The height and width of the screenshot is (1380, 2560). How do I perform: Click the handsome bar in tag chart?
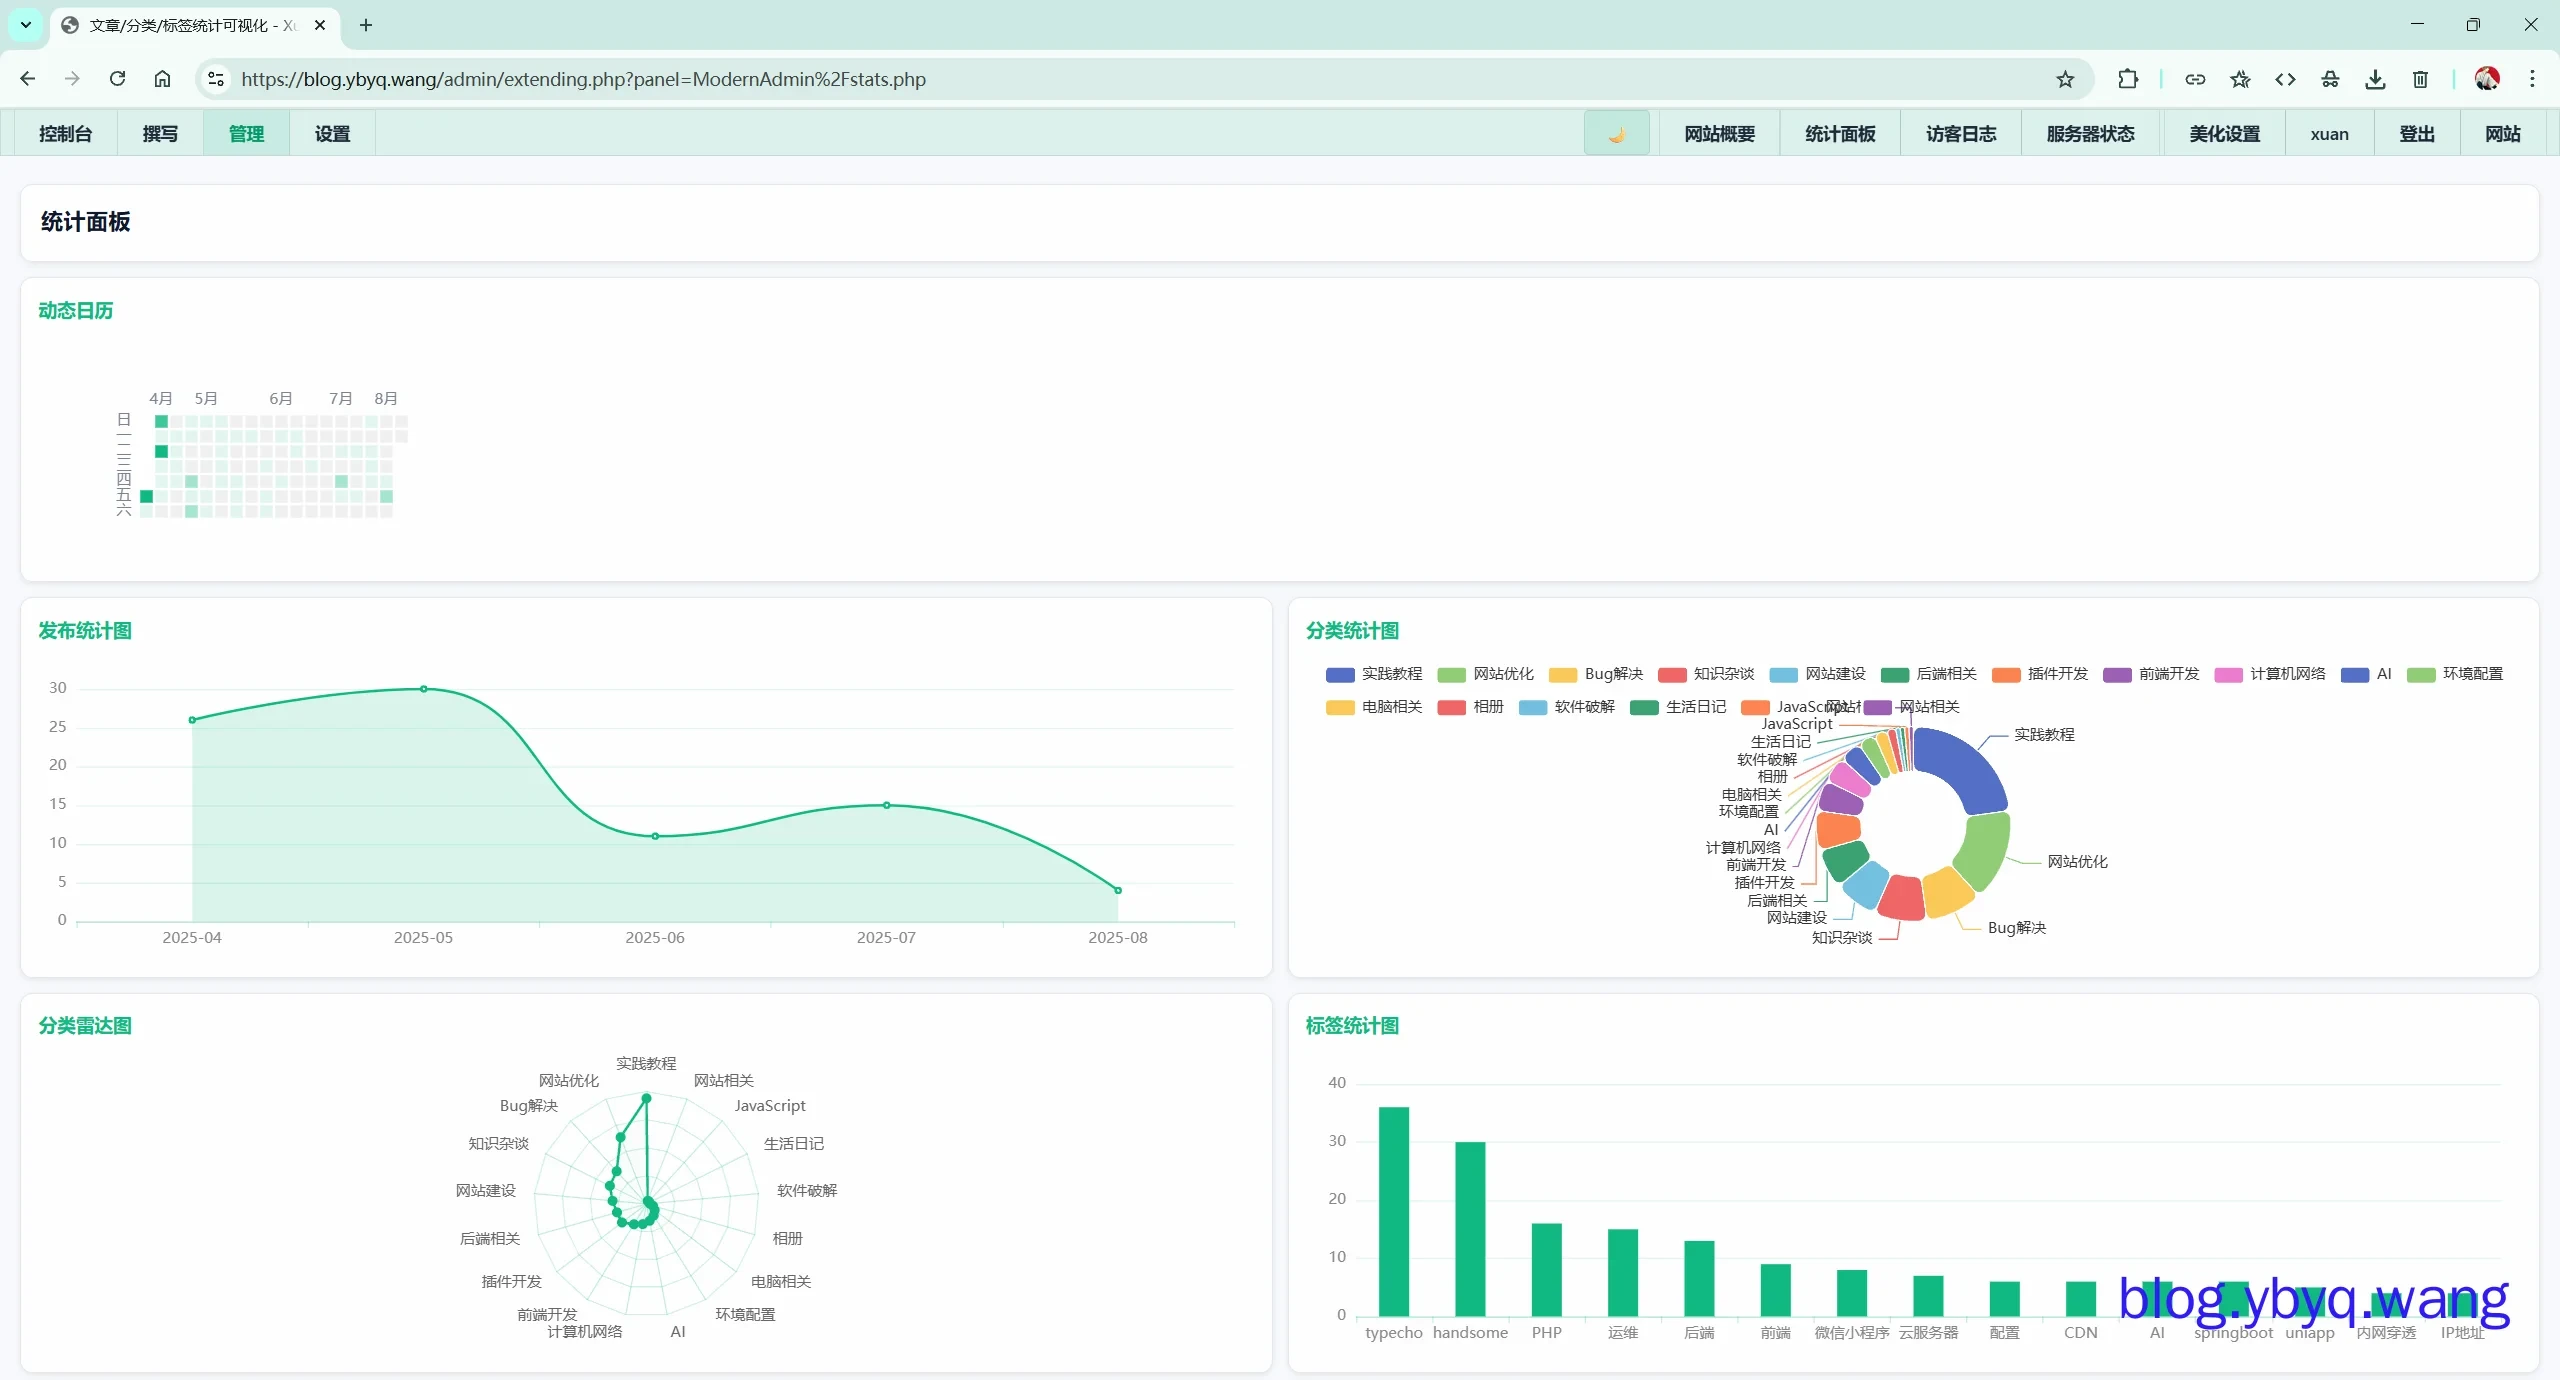[x=1470, y=1229]
